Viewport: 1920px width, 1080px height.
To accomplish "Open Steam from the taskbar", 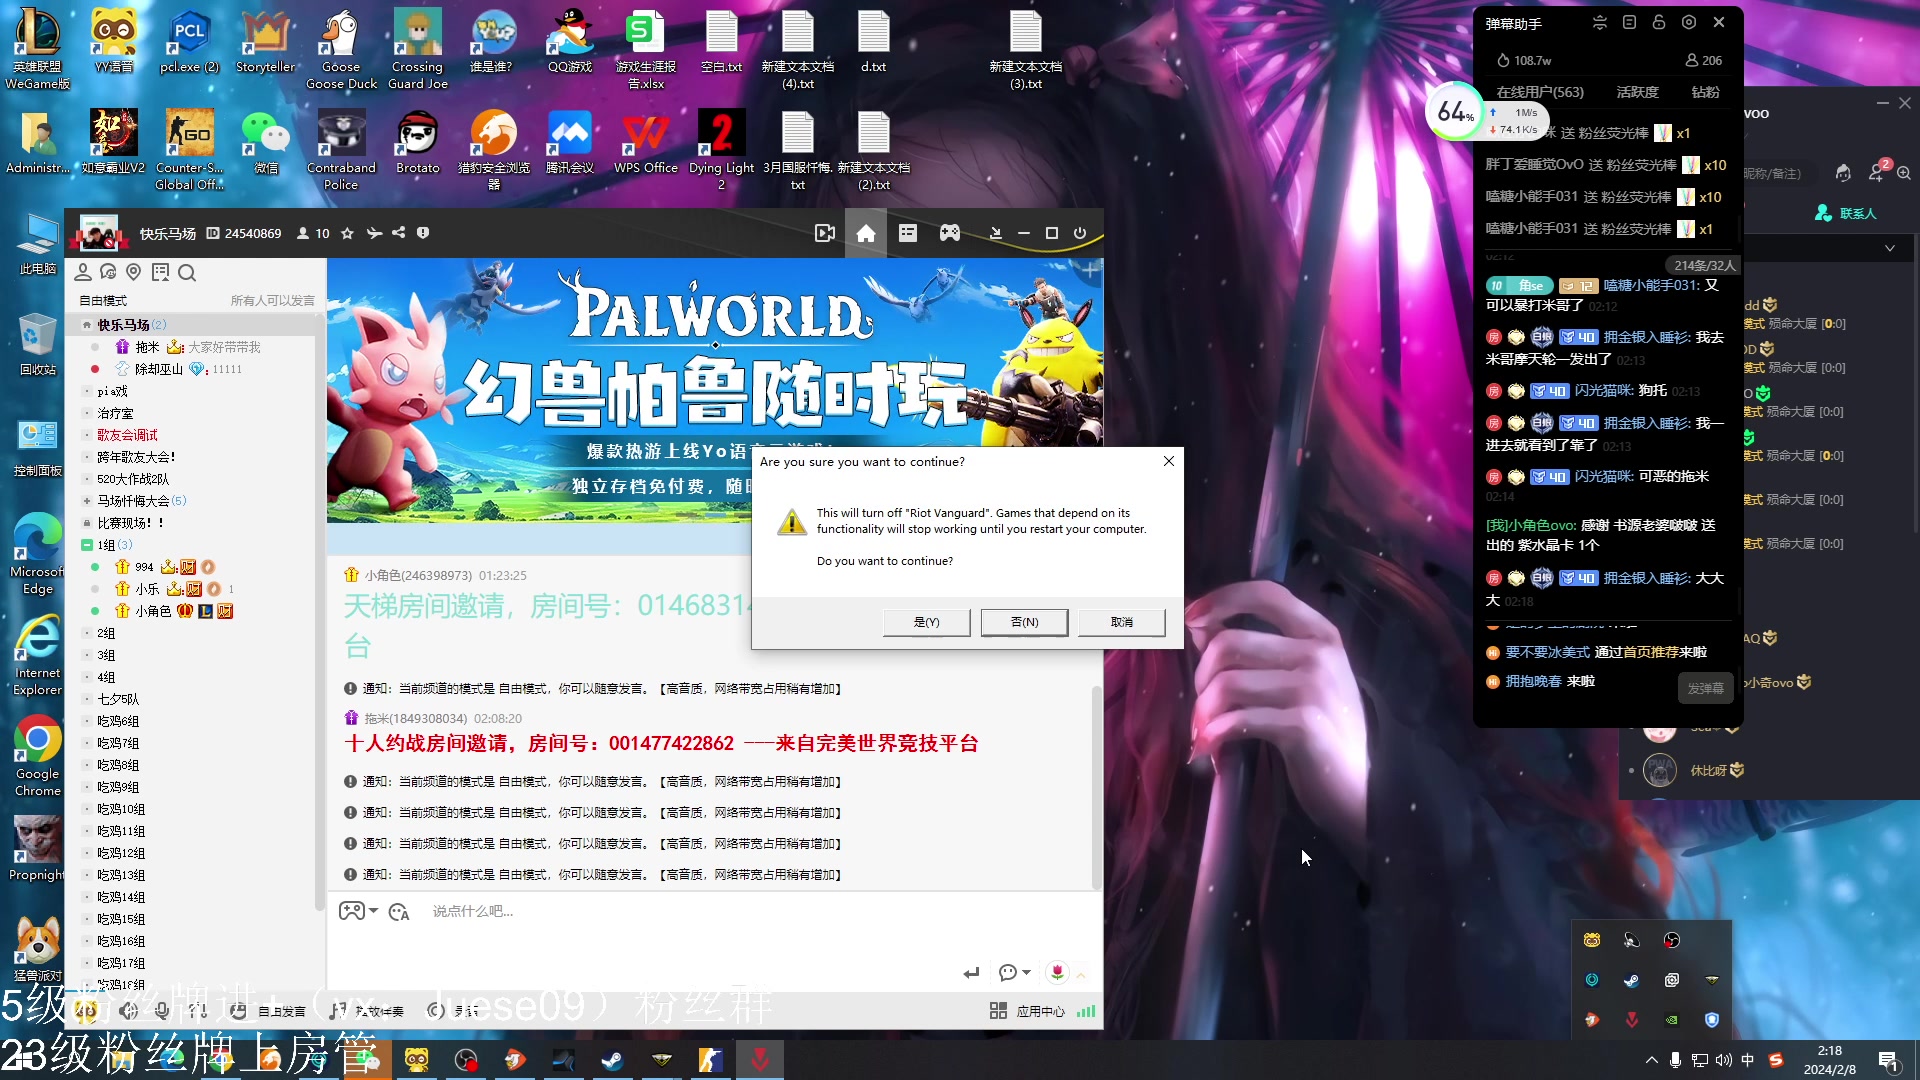I will (611, 1059).
